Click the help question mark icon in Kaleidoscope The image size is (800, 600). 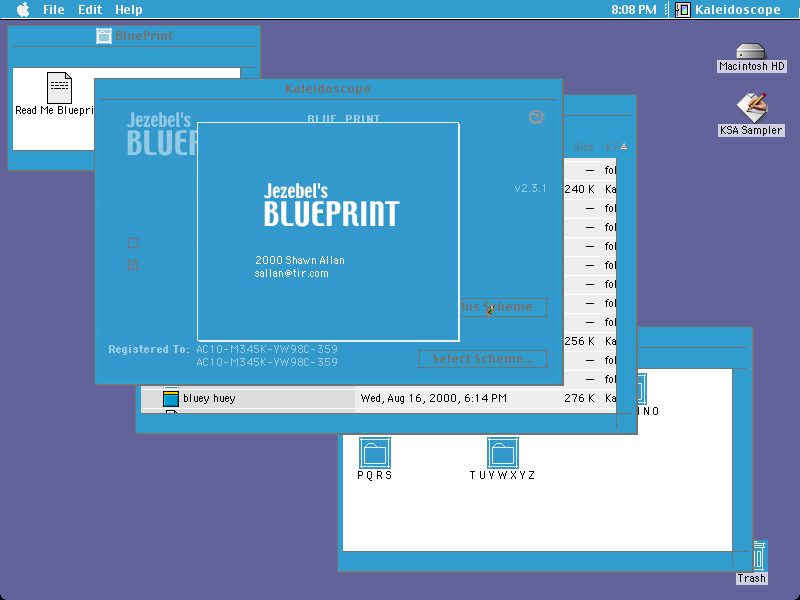(x=536, y=117)
